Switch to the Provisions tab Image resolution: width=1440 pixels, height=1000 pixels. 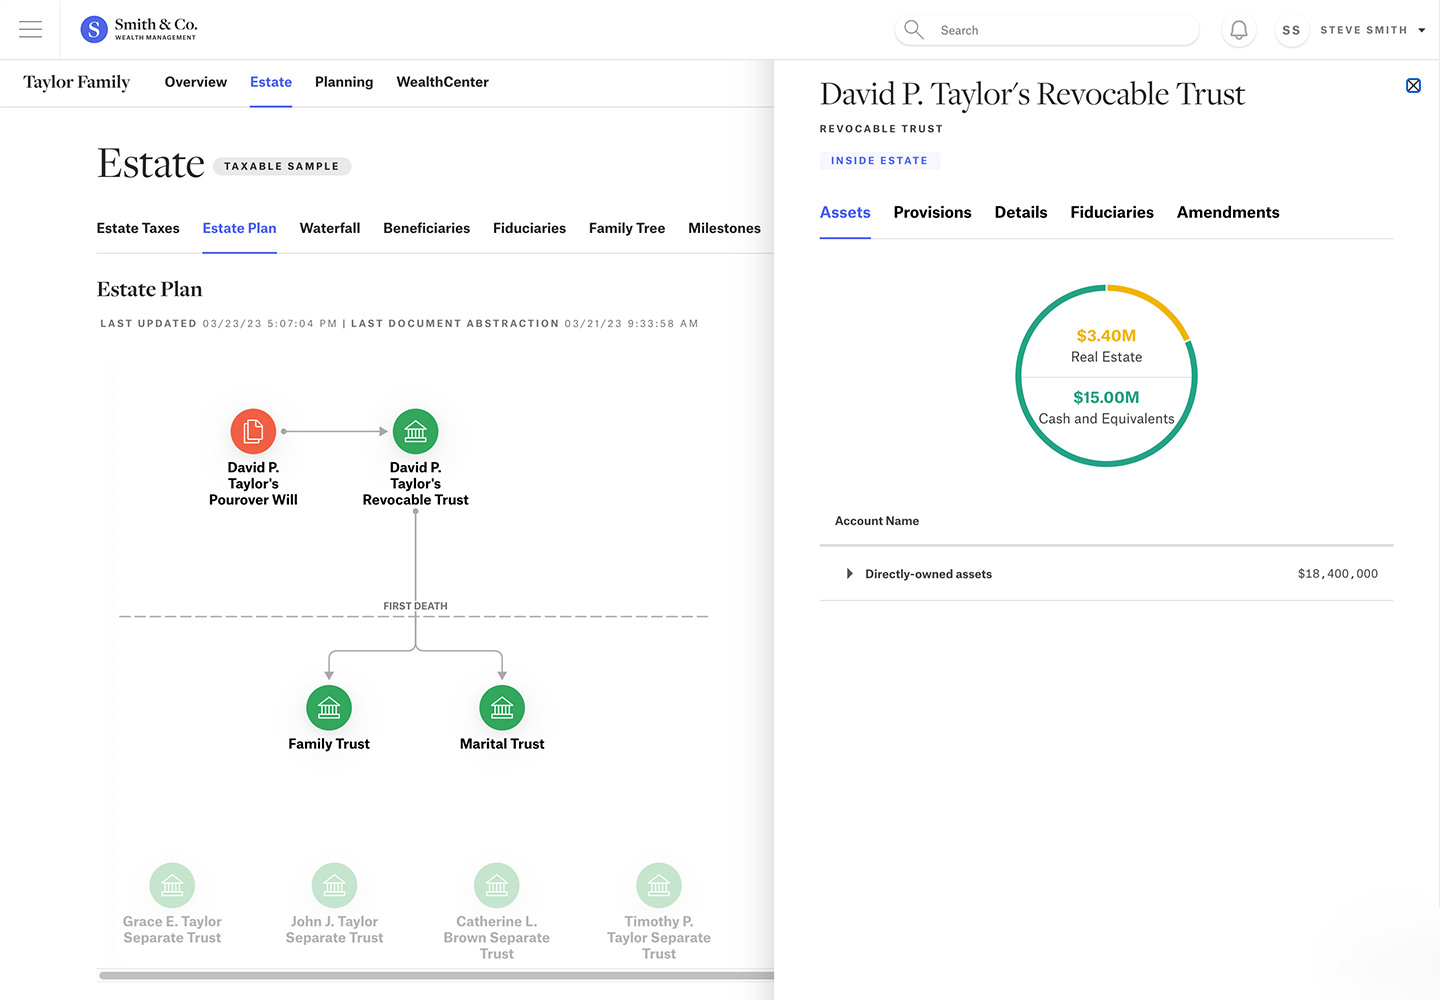(x=932, y=212)
